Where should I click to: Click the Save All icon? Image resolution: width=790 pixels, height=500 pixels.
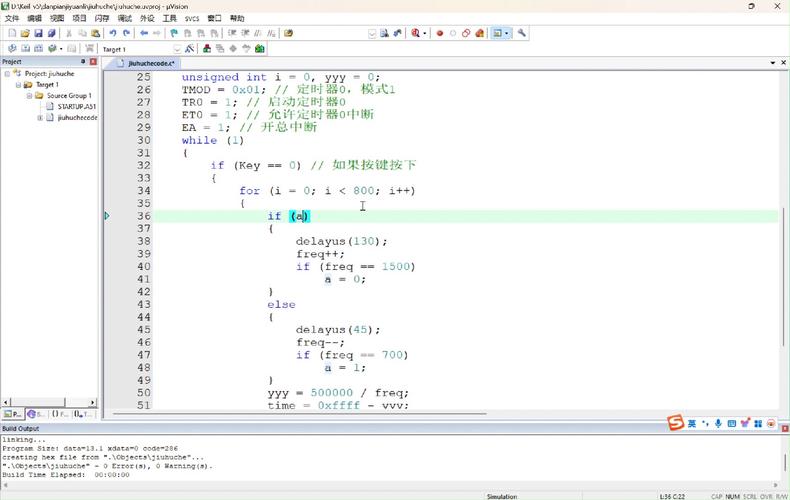pos(51,33)
